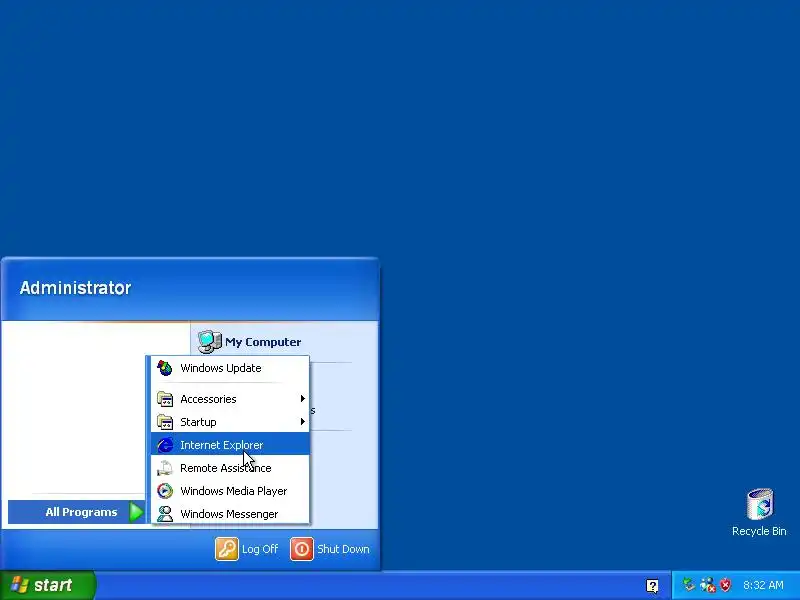Open Safely Remove Hardware tray icon

point(689,584)
